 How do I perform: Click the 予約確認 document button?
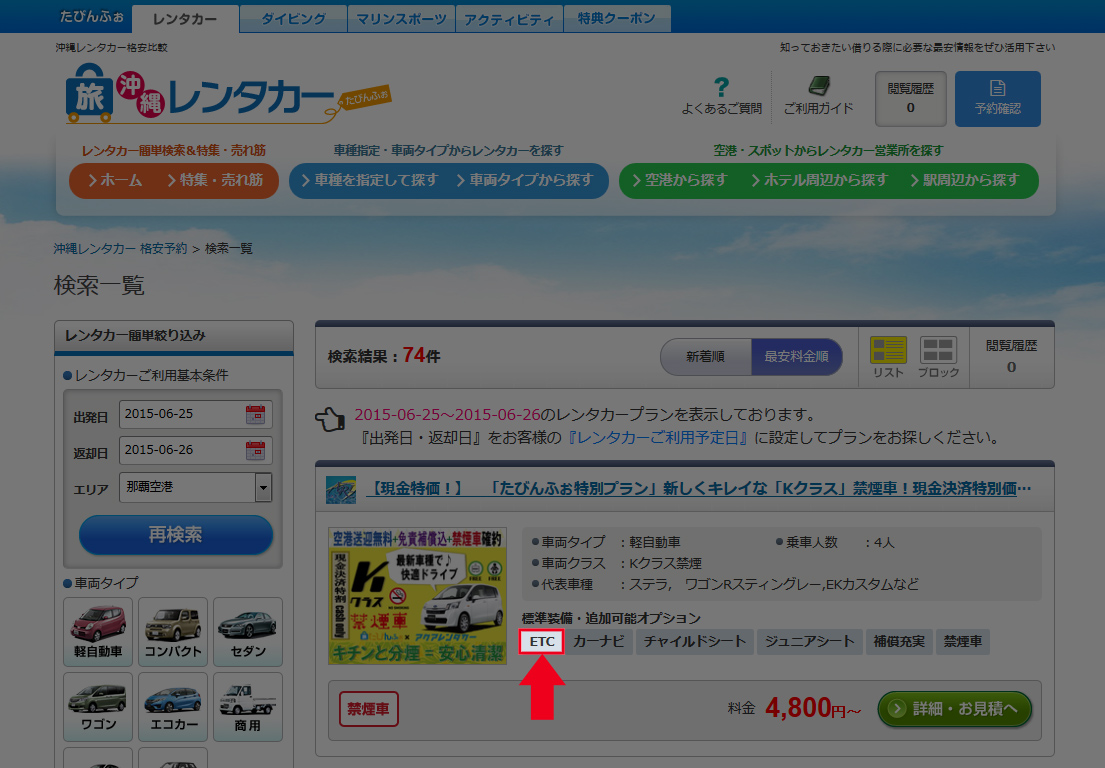[997, 99]
